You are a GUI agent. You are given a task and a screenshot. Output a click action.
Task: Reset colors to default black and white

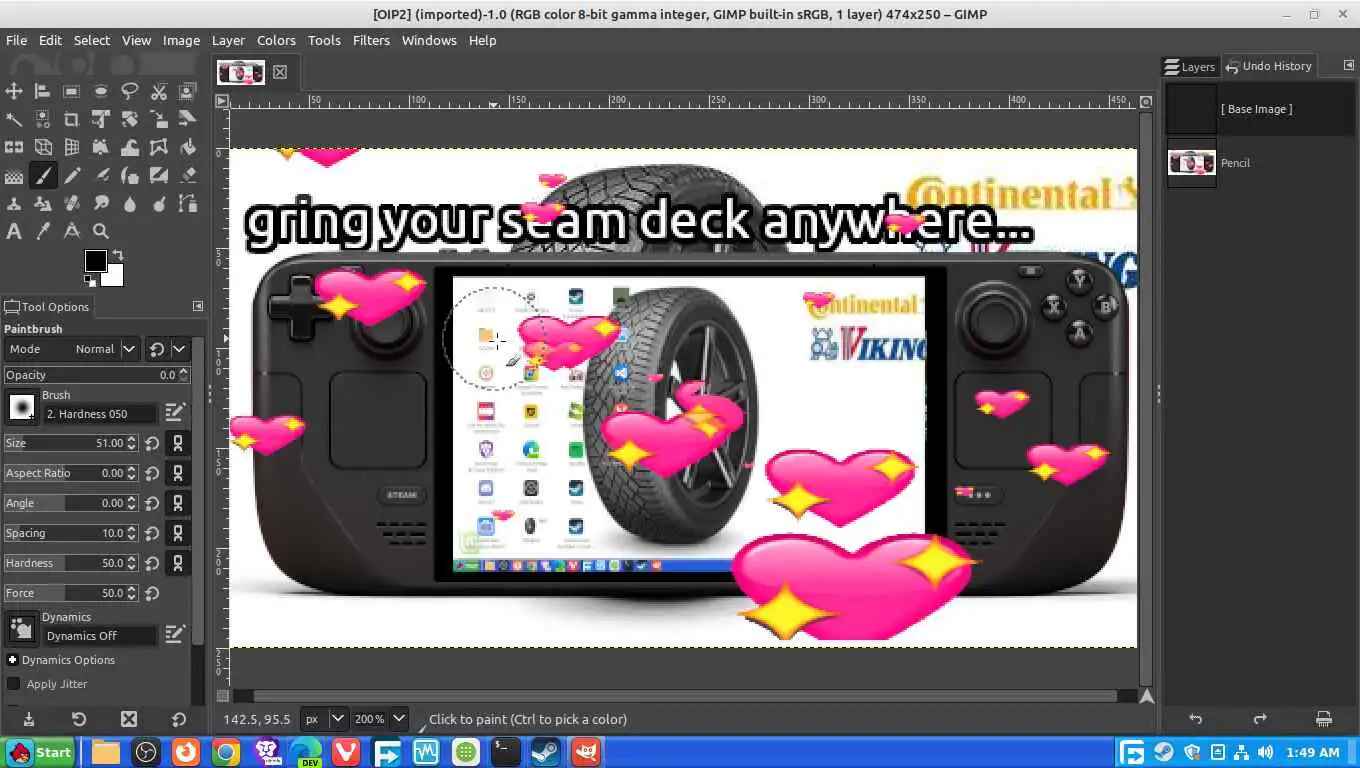[x=88, y=282]
